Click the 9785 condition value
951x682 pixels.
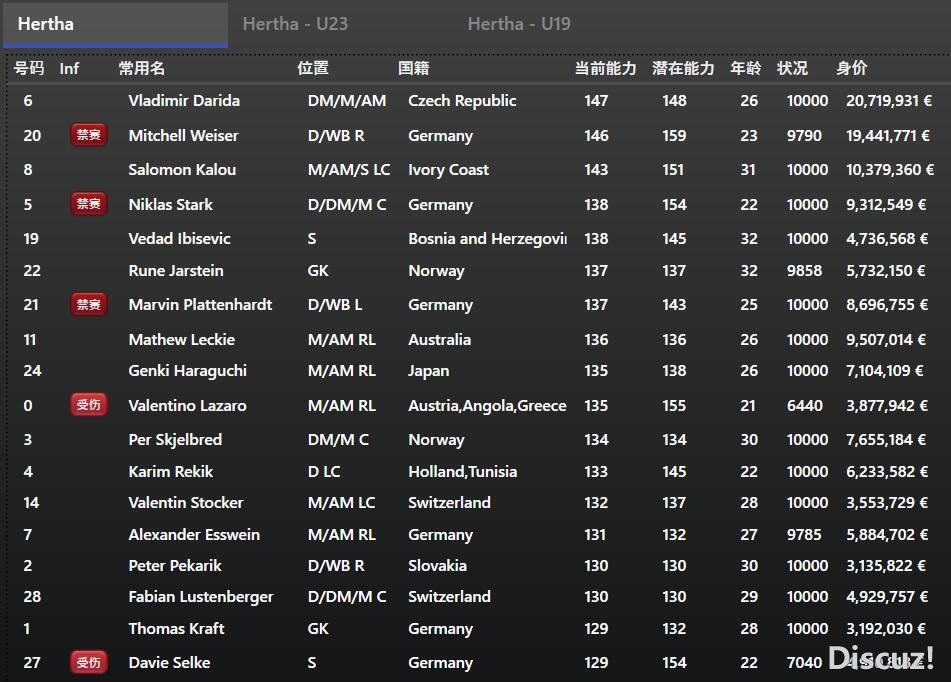point(804,535)
